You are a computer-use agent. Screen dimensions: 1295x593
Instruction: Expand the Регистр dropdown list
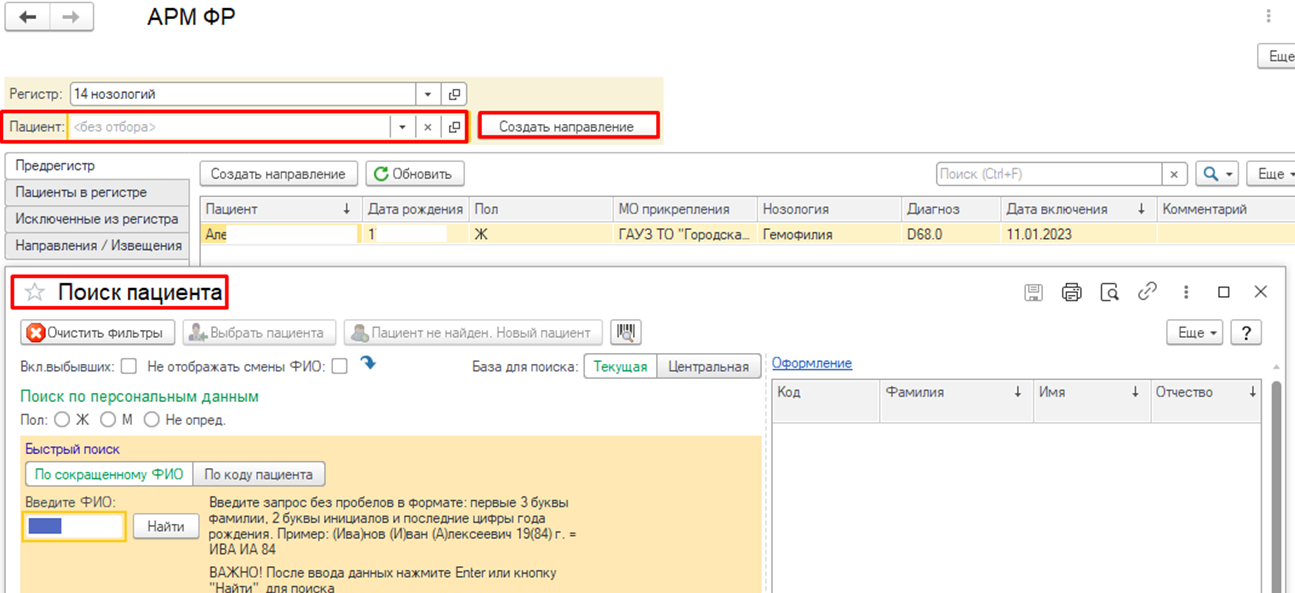[428, 95]
